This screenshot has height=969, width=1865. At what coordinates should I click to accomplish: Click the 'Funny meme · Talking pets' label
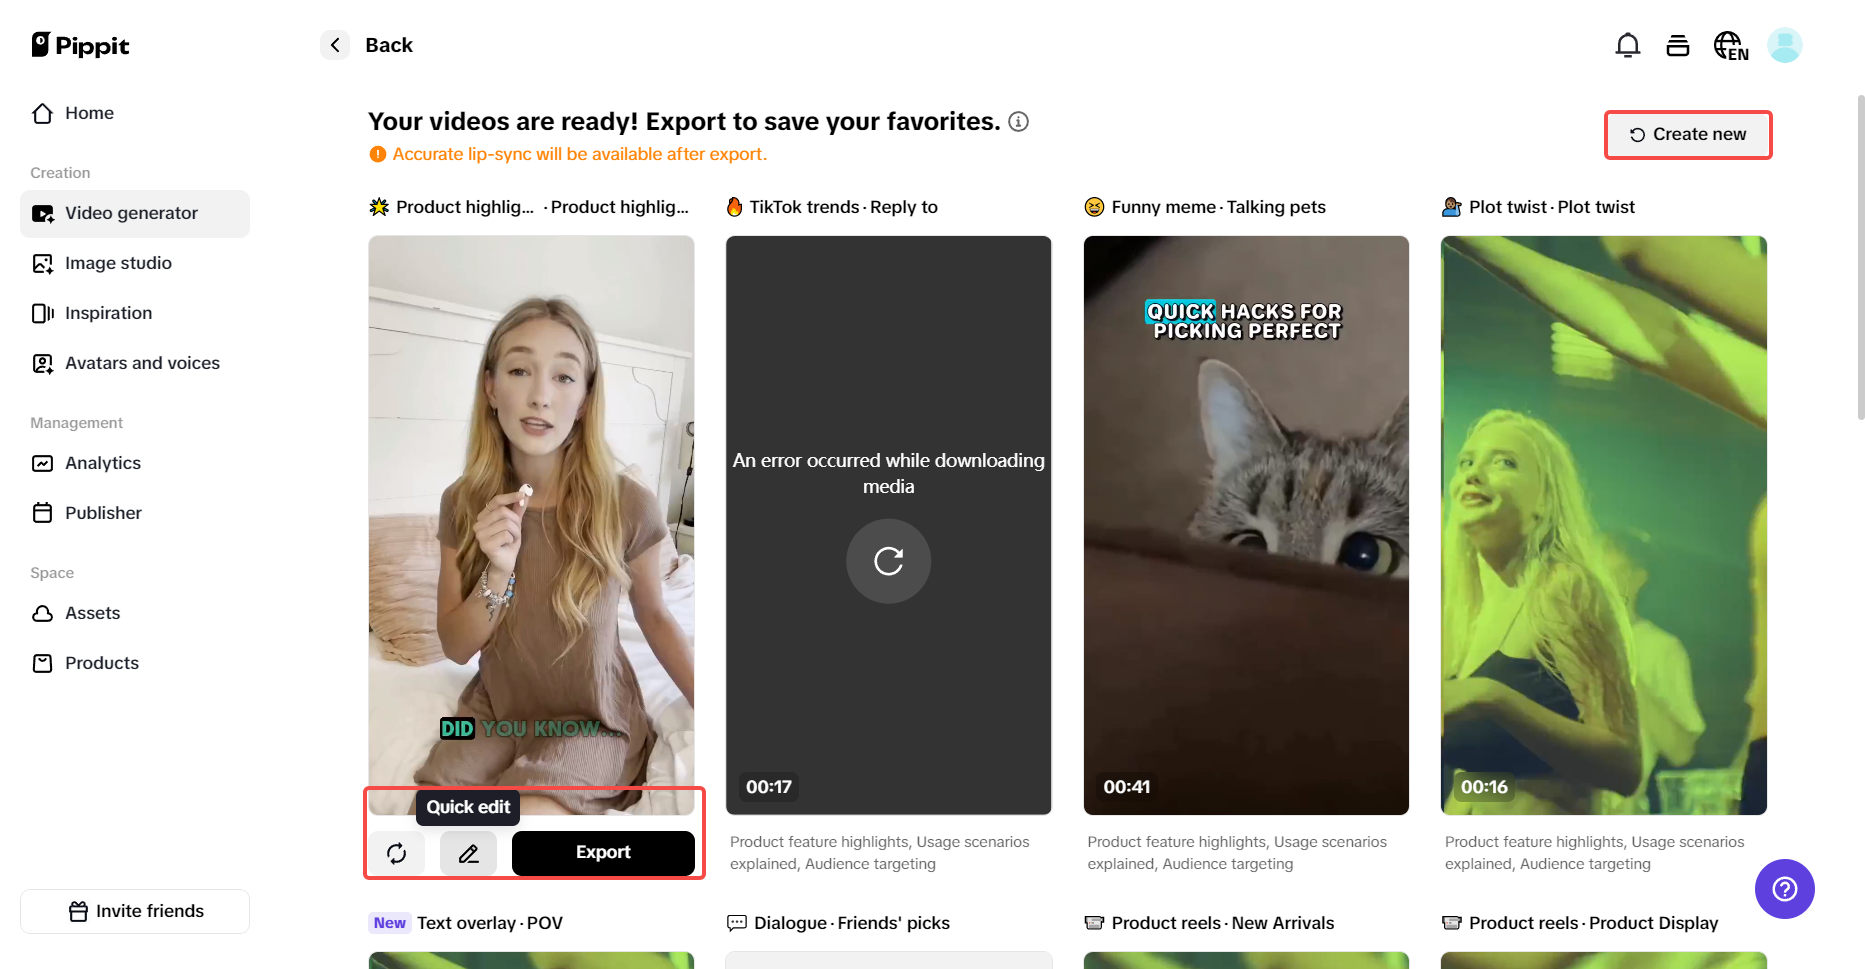coord(1219,207)
